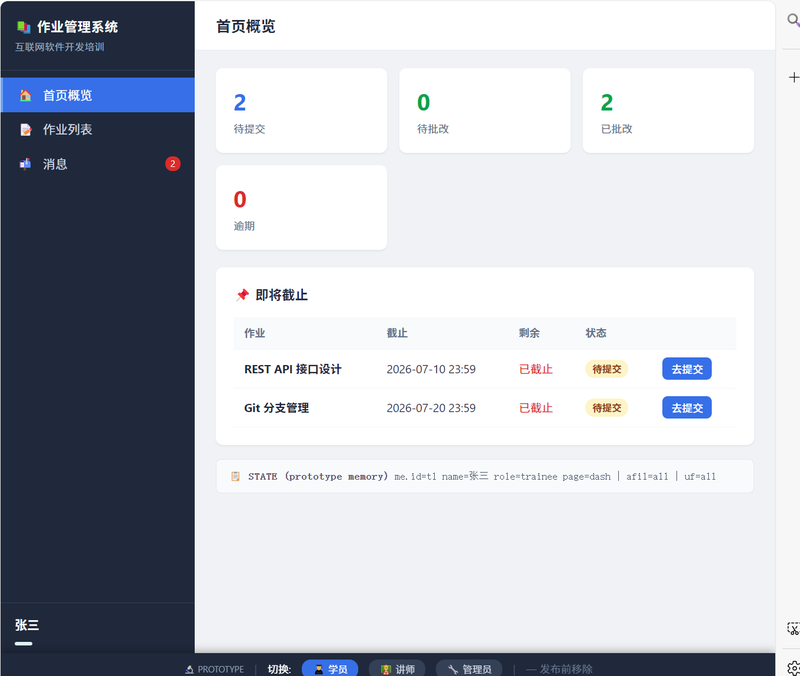Click the search icon at right edge
The image size is (800, 676).
(x=793, y=20)
